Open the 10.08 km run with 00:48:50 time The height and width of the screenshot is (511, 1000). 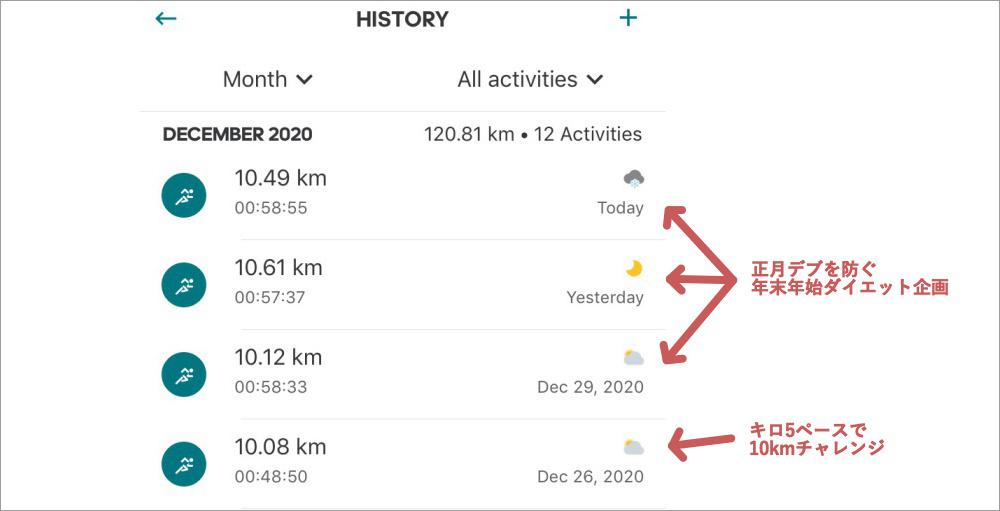click(403, 464)
